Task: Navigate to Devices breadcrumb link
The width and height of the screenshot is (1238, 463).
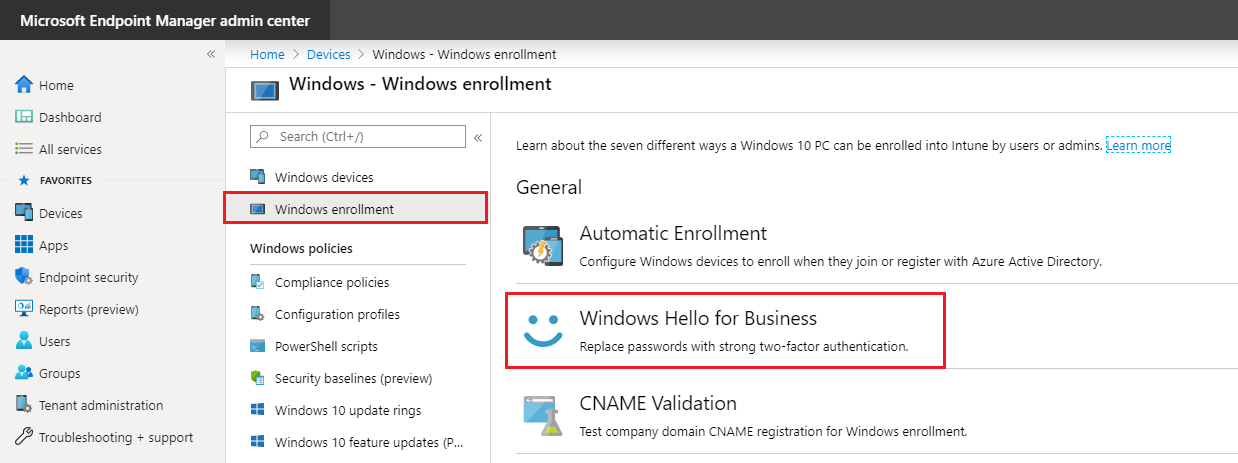Action: 328,54
